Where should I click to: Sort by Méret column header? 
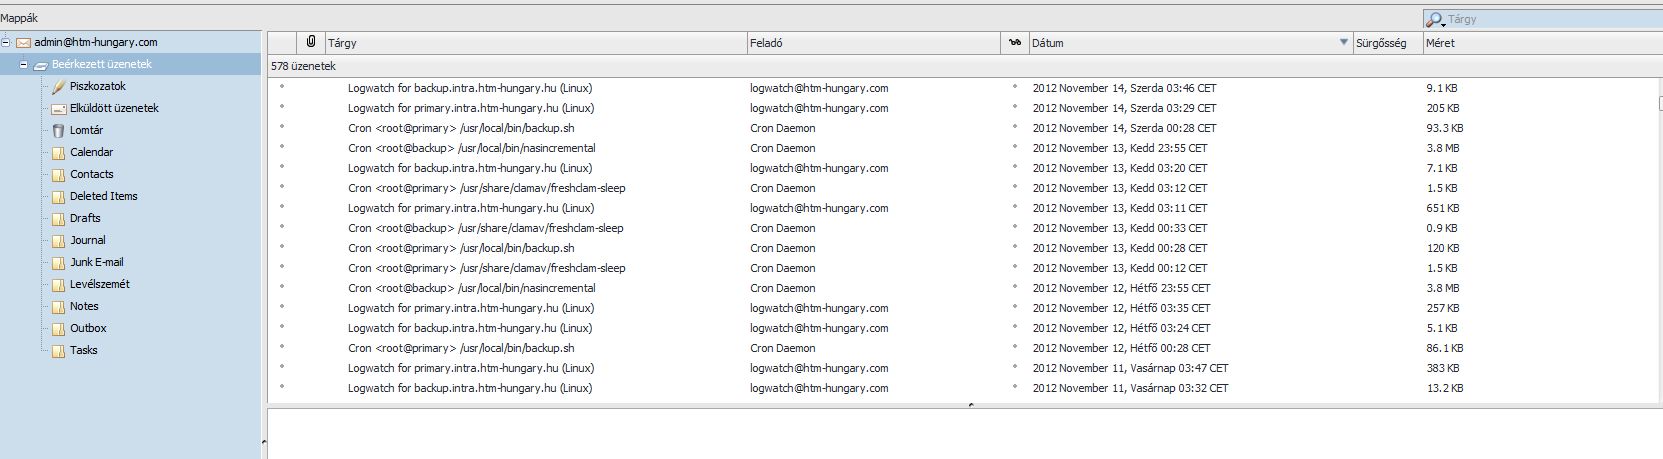point(1540,43)
